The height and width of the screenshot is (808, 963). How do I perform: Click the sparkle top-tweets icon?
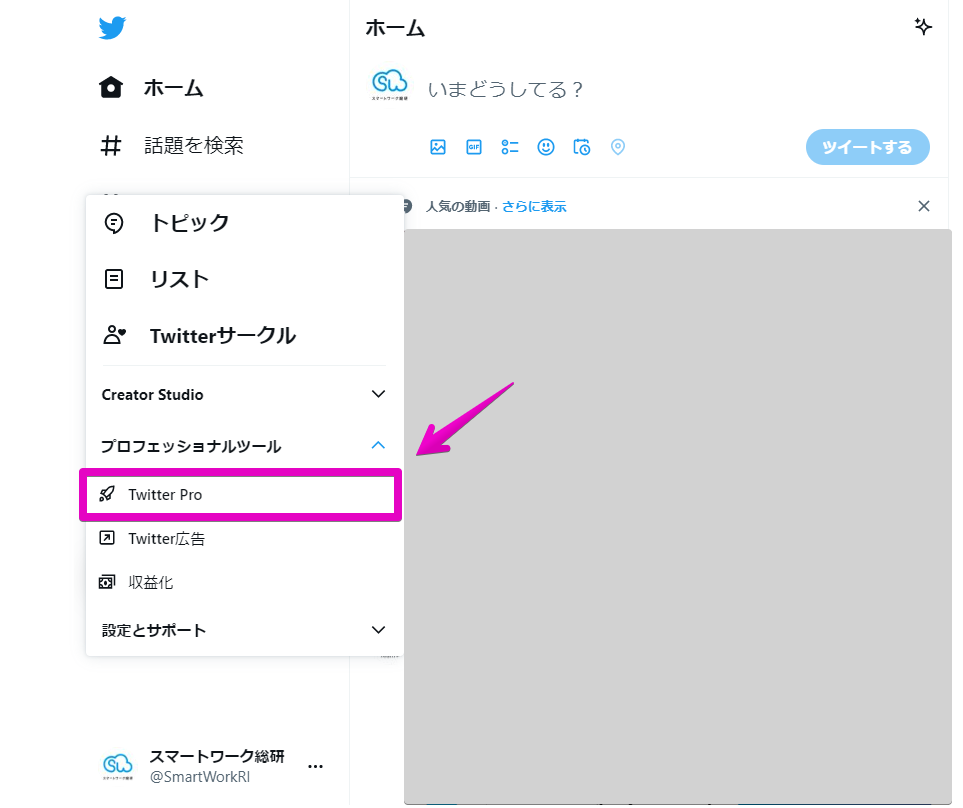922,27
